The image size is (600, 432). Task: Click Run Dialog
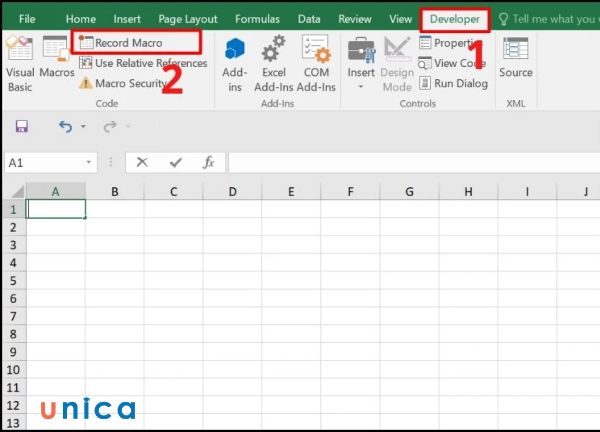tap(453, 83)
